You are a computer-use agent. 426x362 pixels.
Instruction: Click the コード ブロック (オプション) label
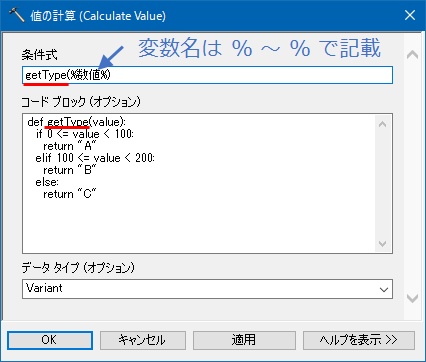pos(81,102)
